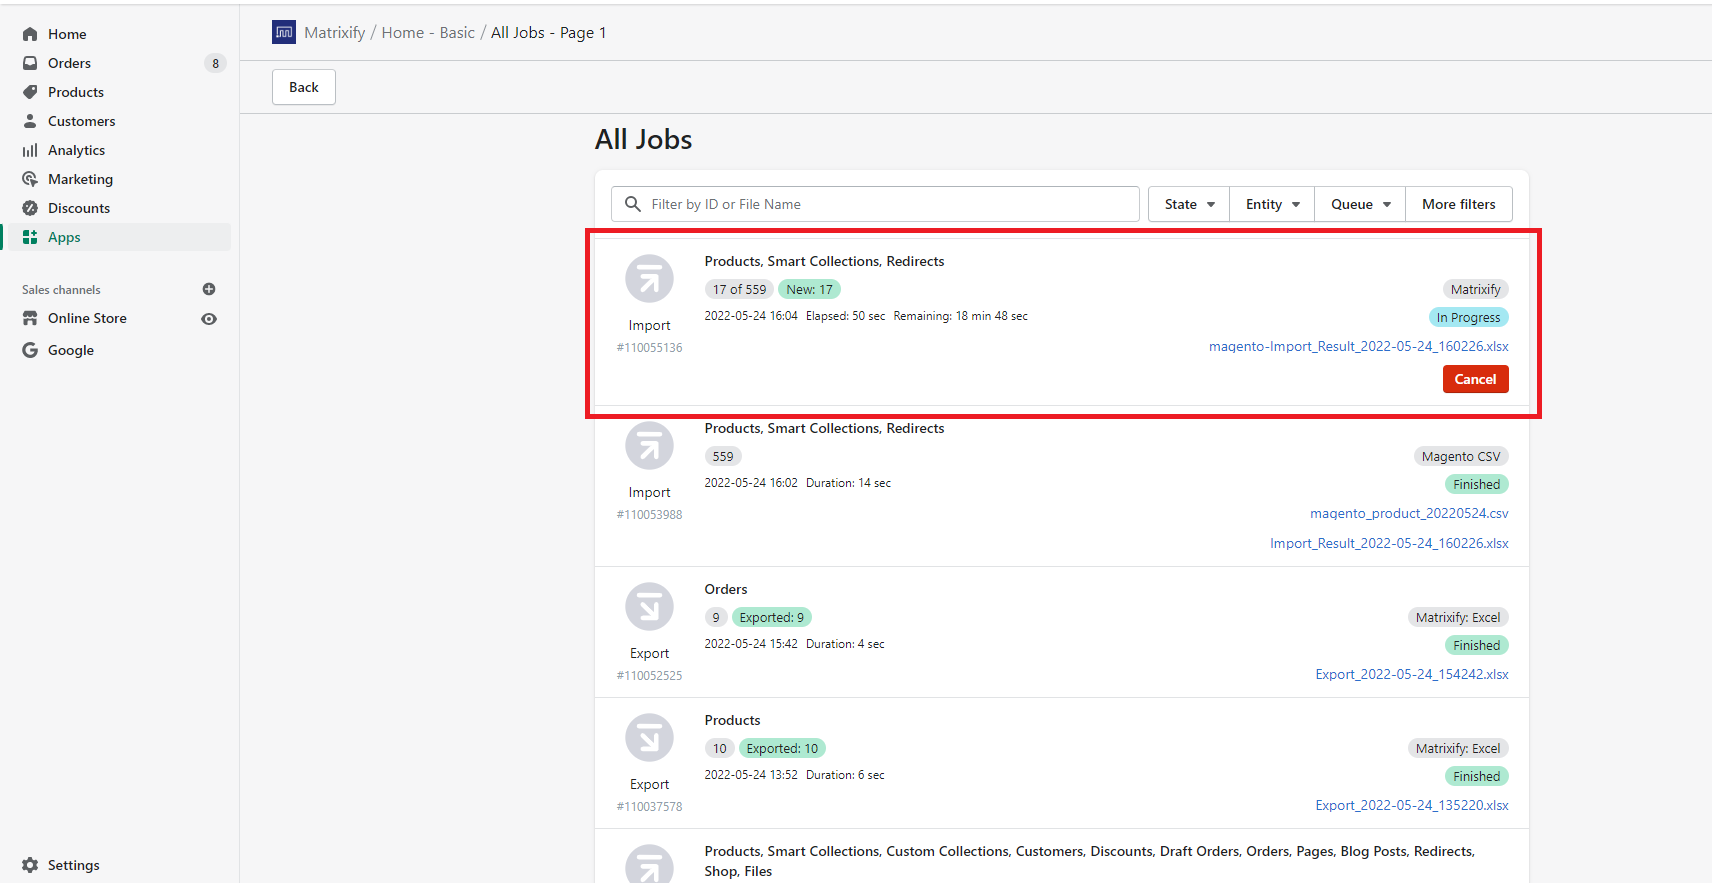Click the finished Magento import job icon

click(x=649, y=446)
